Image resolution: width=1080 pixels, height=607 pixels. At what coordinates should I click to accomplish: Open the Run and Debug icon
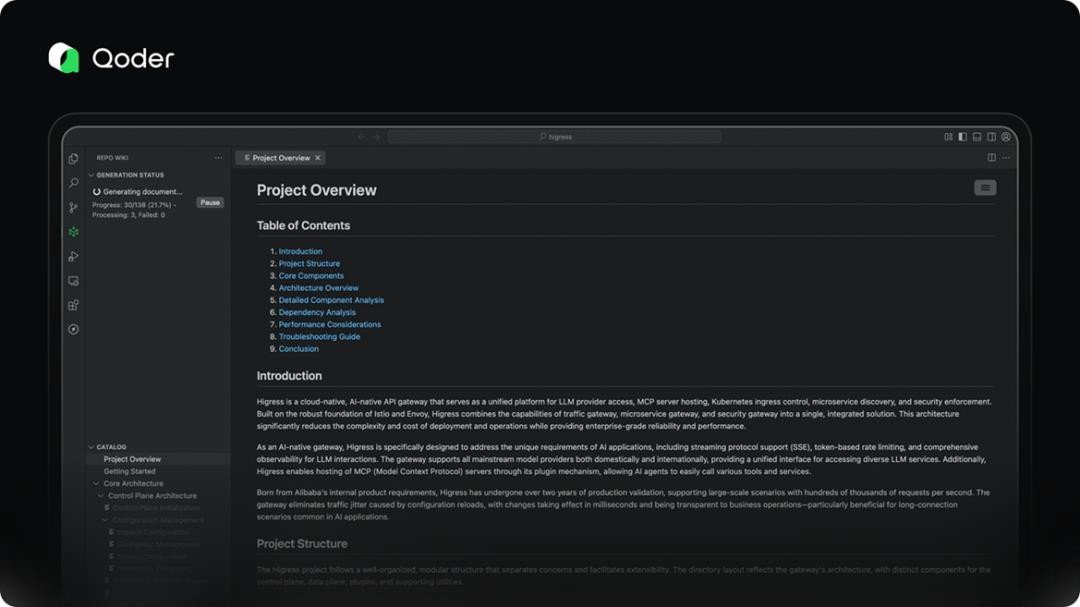[x=73, y=256]
